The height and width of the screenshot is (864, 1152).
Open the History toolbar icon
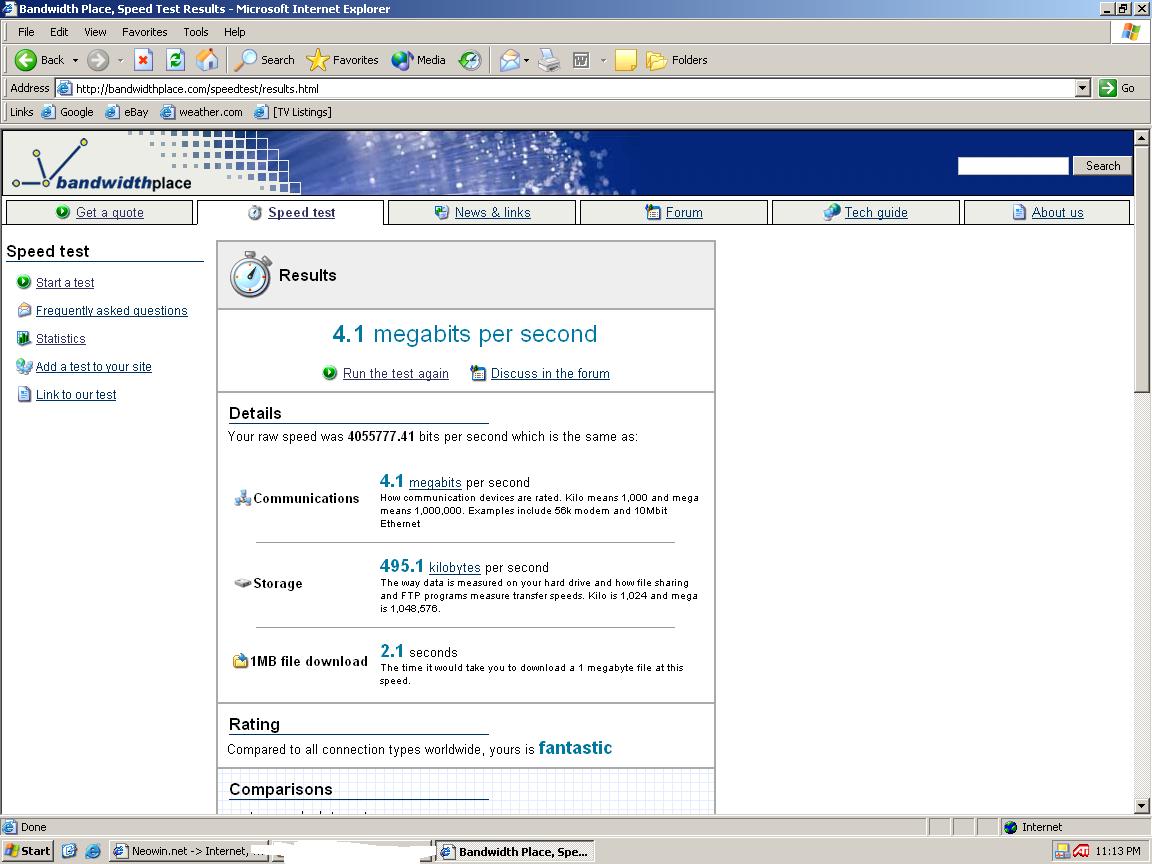[x=470, y=60]
